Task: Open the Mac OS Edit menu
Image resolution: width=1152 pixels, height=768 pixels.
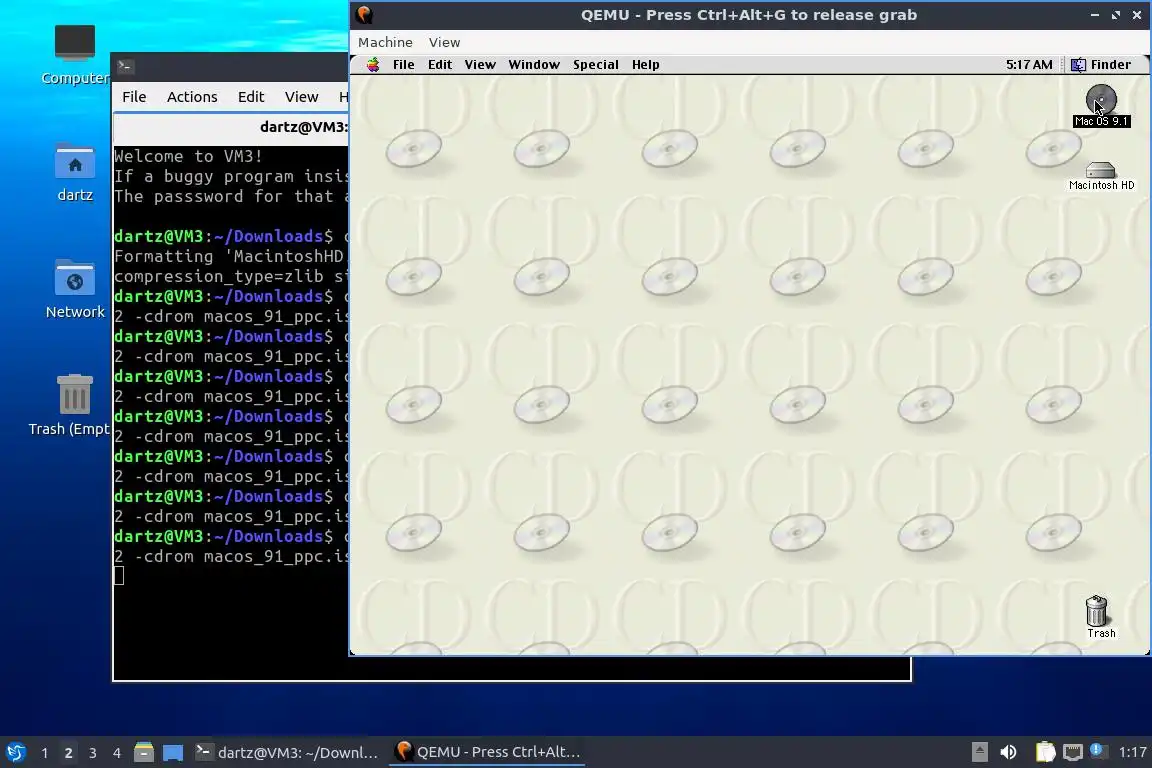Action: click(x=439, y=65)
